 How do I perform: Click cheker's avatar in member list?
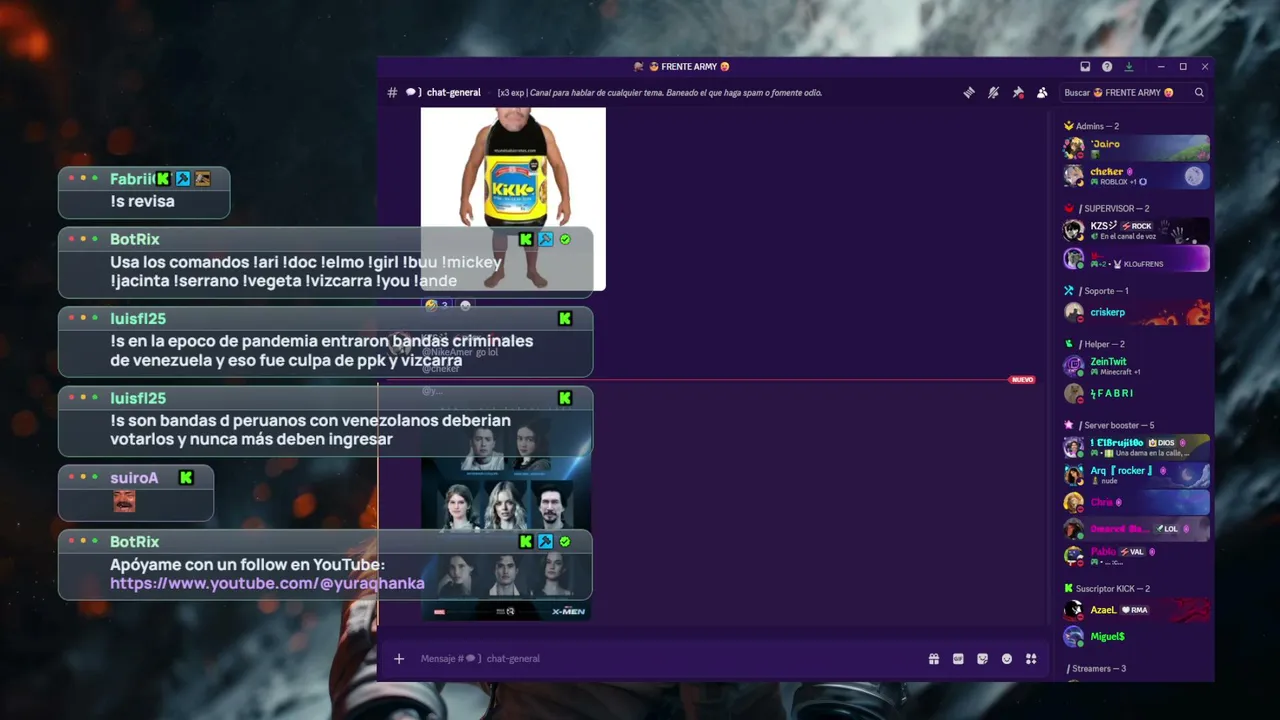click(1074, 176)
